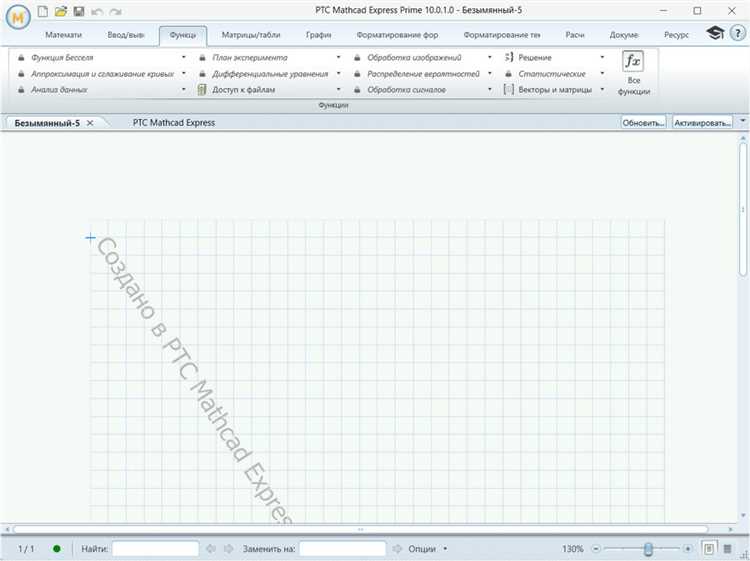
Task: Adjust the zoom slider handle
Action: 648,549
